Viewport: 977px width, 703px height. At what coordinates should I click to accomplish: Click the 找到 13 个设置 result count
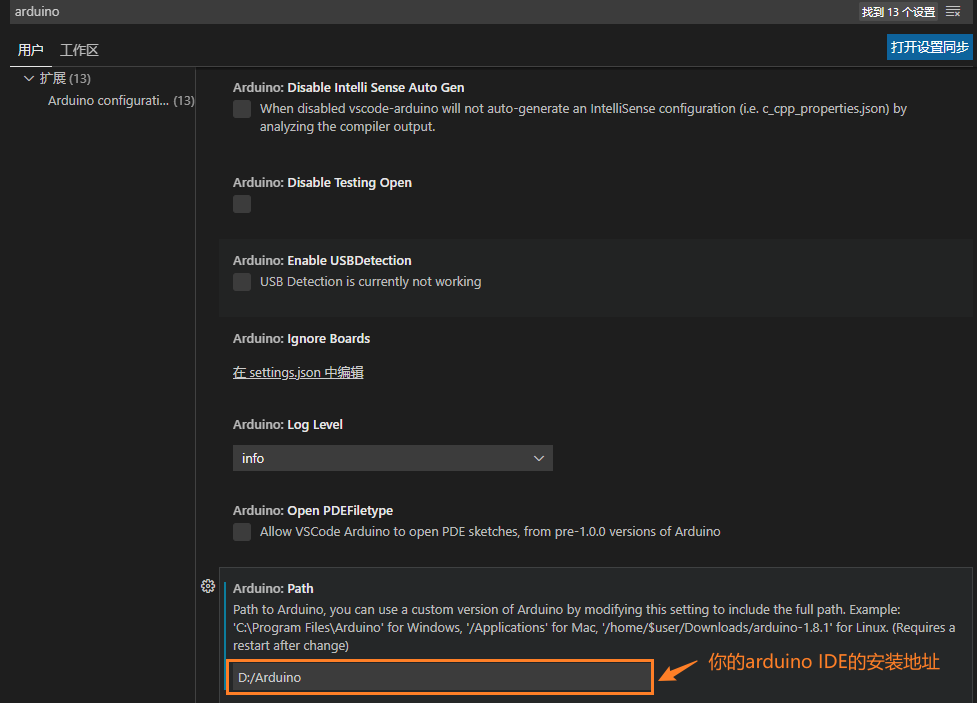click(x=898, y=12)
